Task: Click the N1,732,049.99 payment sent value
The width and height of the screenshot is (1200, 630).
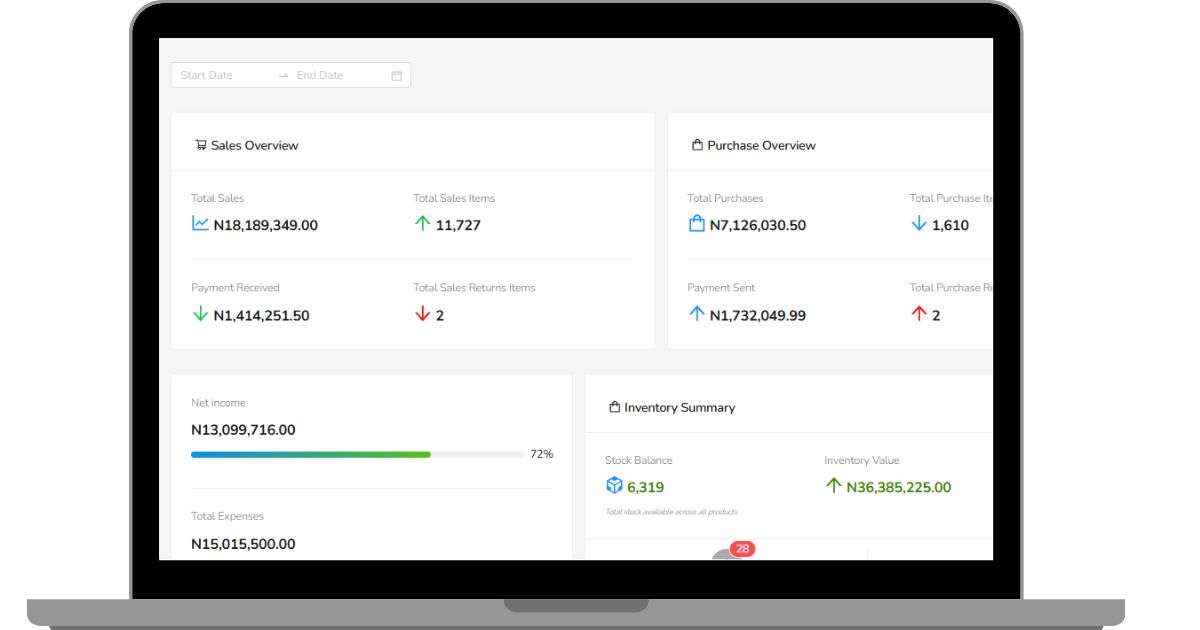Action: pyautogui.click(x=758, y=315)
